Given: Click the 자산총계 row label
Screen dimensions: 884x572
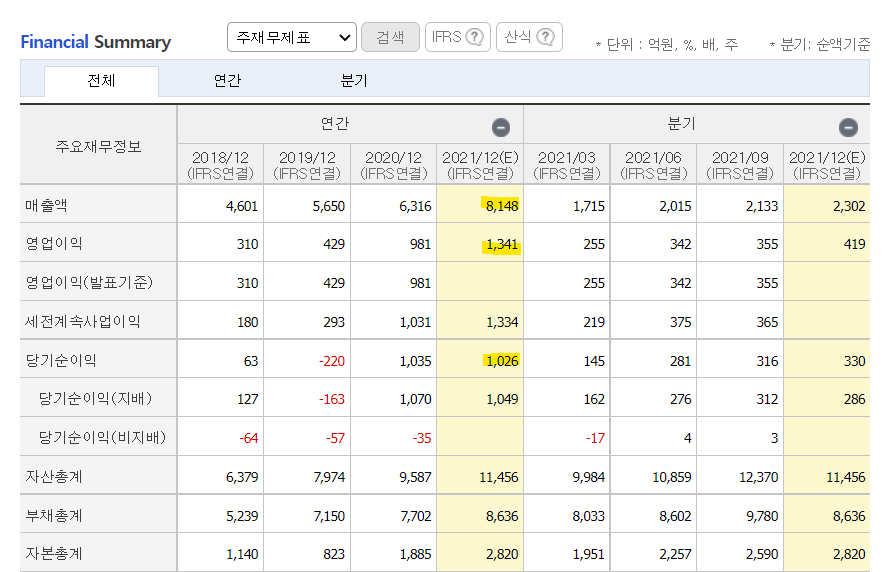Looking at the screenshot, I should [x=54, y=476].
